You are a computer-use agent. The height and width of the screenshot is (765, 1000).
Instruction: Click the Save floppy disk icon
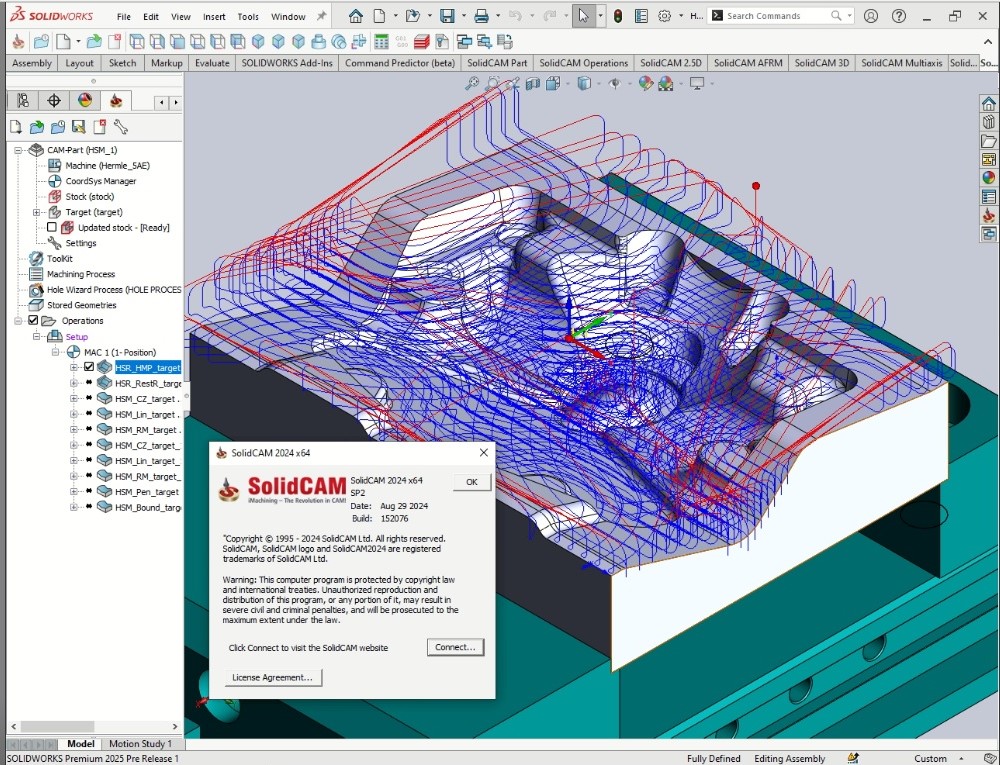click(x=448, y=16)
